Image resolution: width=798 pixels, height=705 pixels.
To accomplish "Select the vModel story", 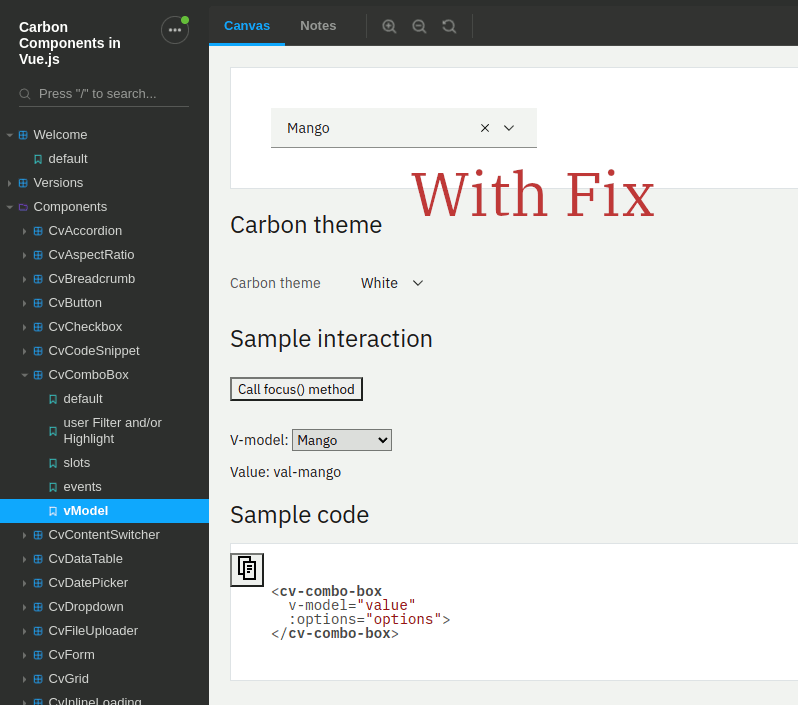I will click(x=104, y=511).
